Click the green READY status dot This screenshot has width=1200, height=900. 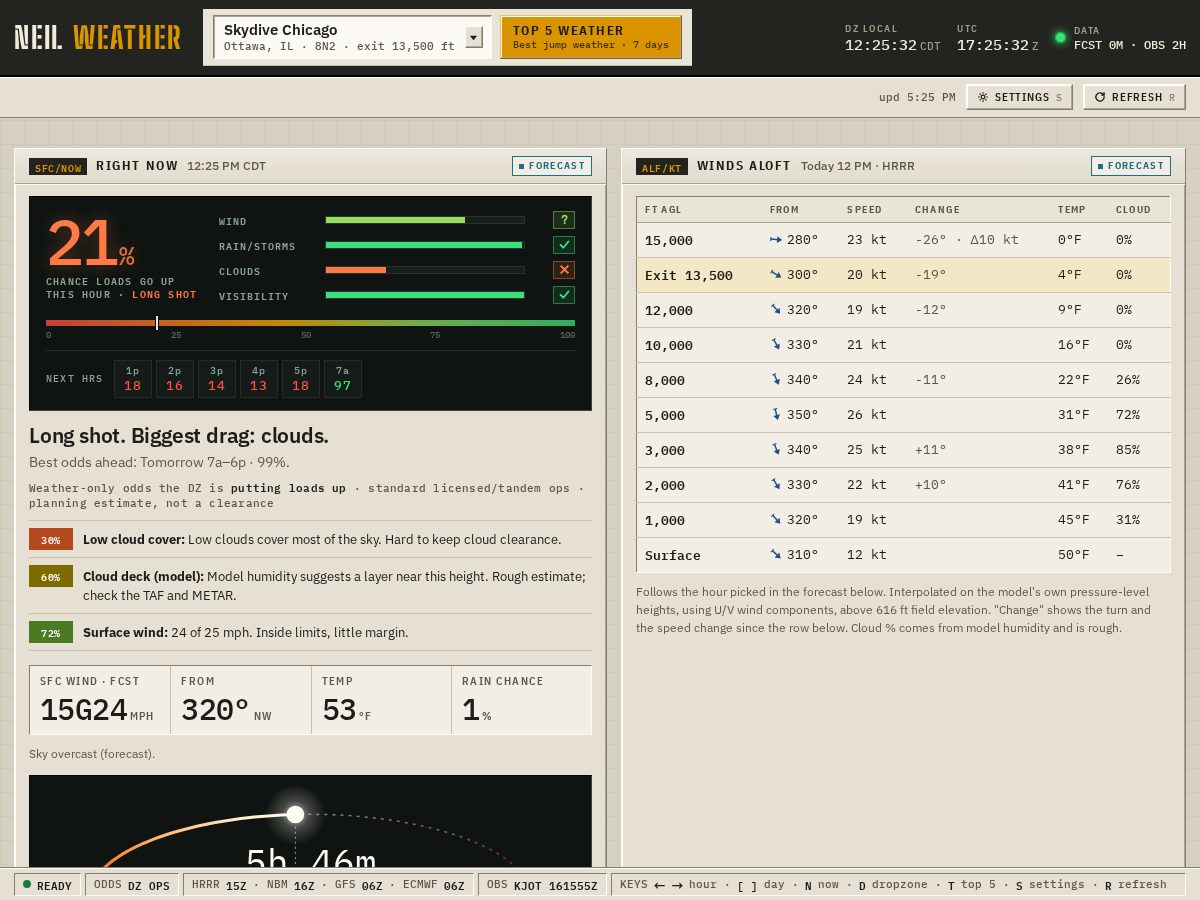click(27, 885)
